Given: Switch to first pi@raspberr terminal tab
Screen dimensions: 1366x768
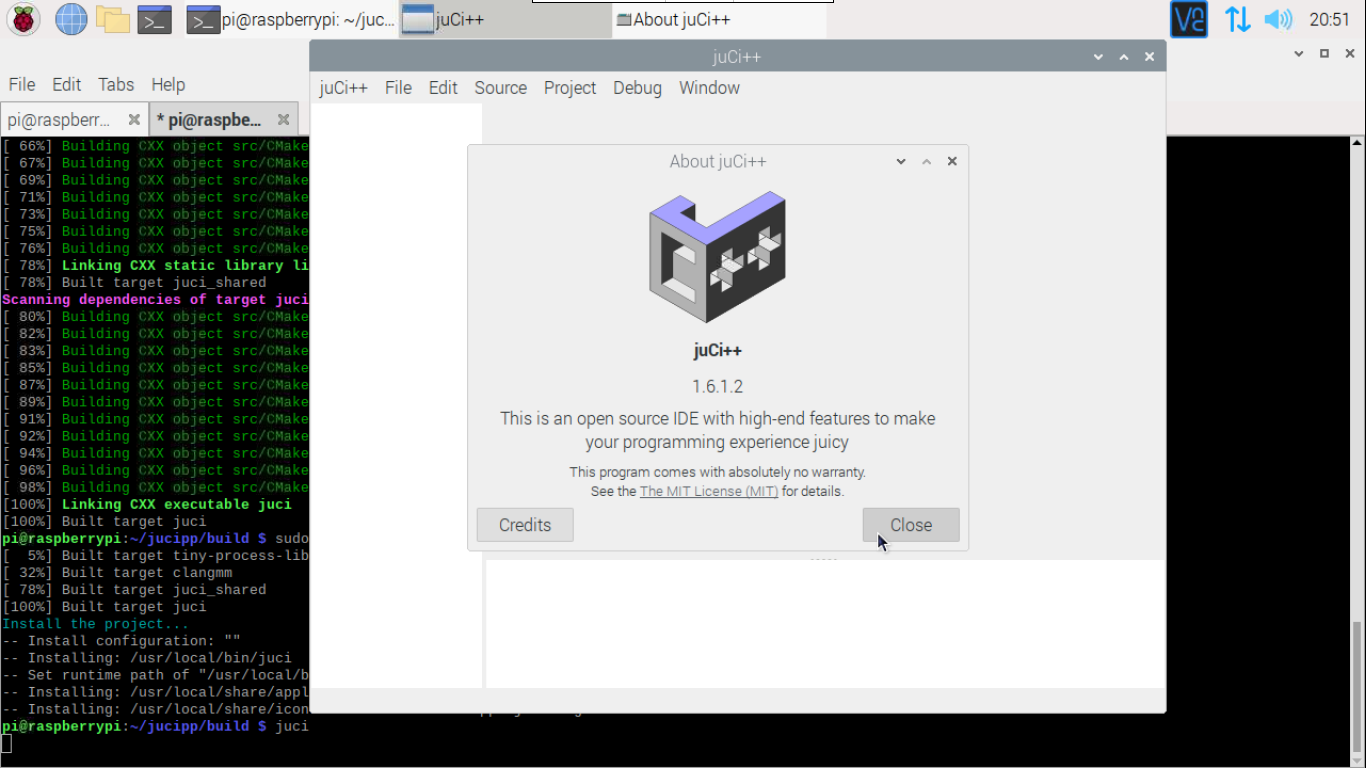Looking at the screenshot, I should pos(59,120).
